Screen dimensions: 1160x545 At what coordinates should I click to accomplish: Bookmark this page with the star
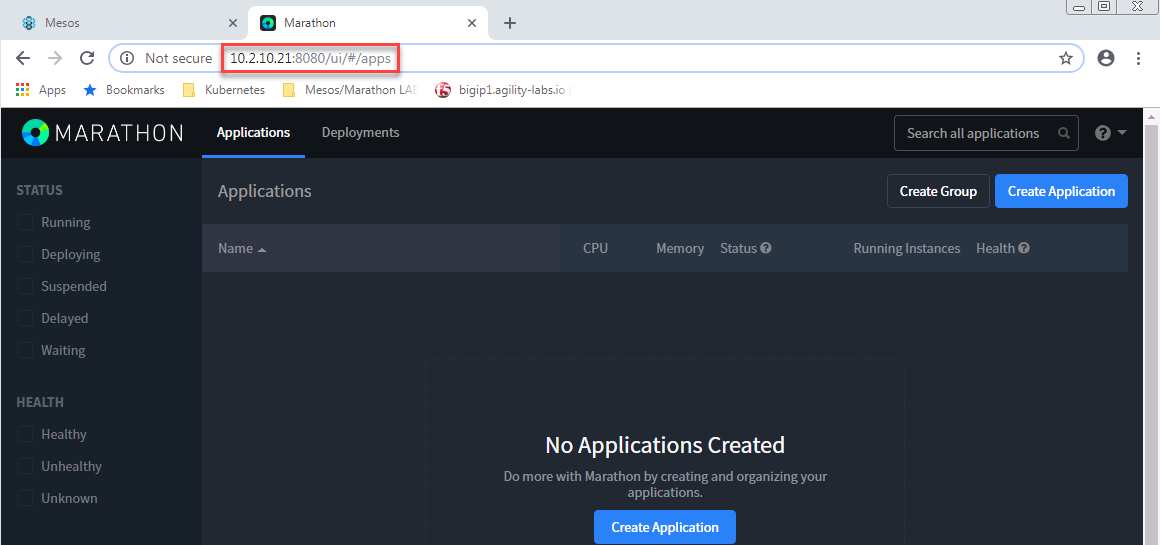(x=1065, y=58)
